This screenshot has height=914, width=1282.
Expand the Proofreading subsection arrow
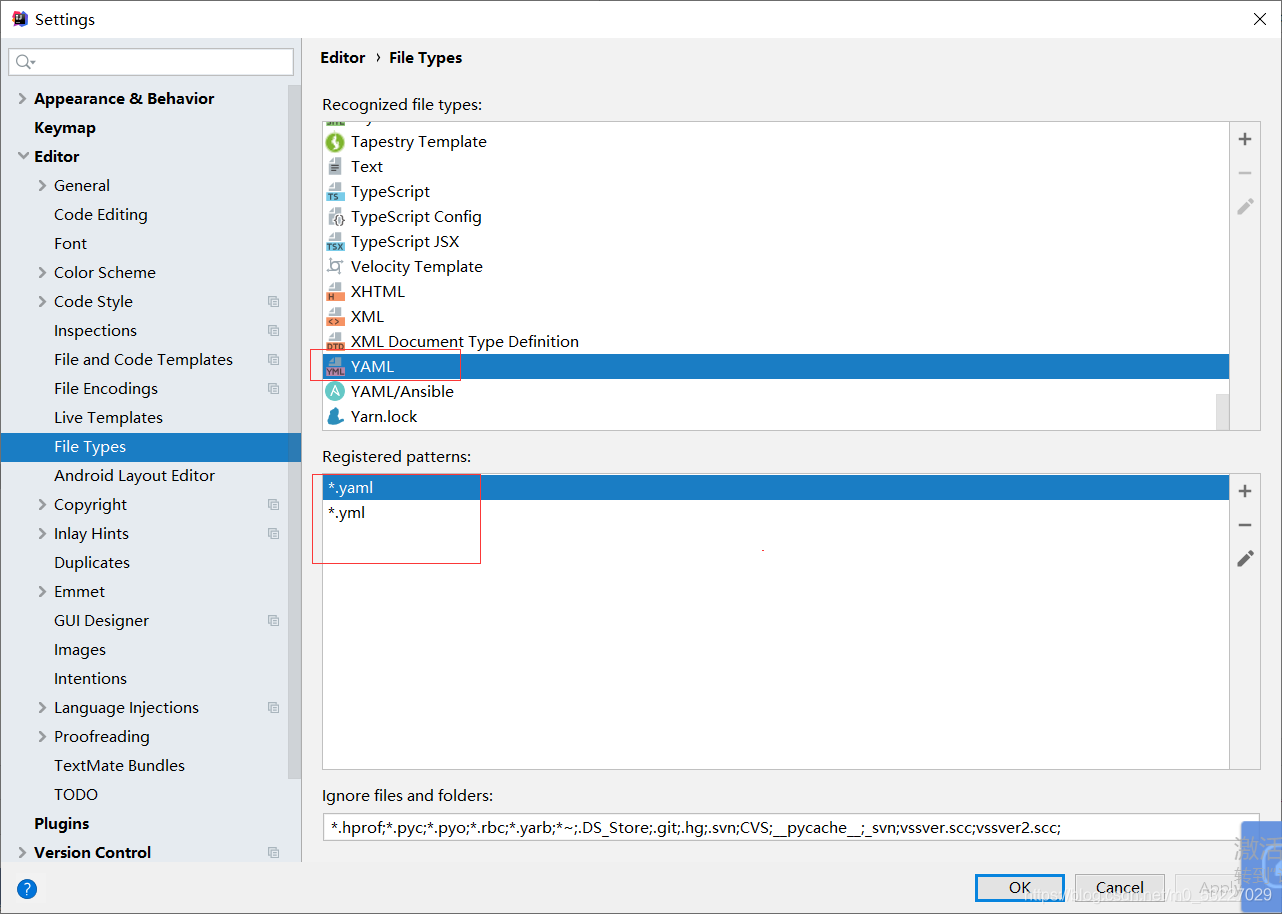[42, 736]
